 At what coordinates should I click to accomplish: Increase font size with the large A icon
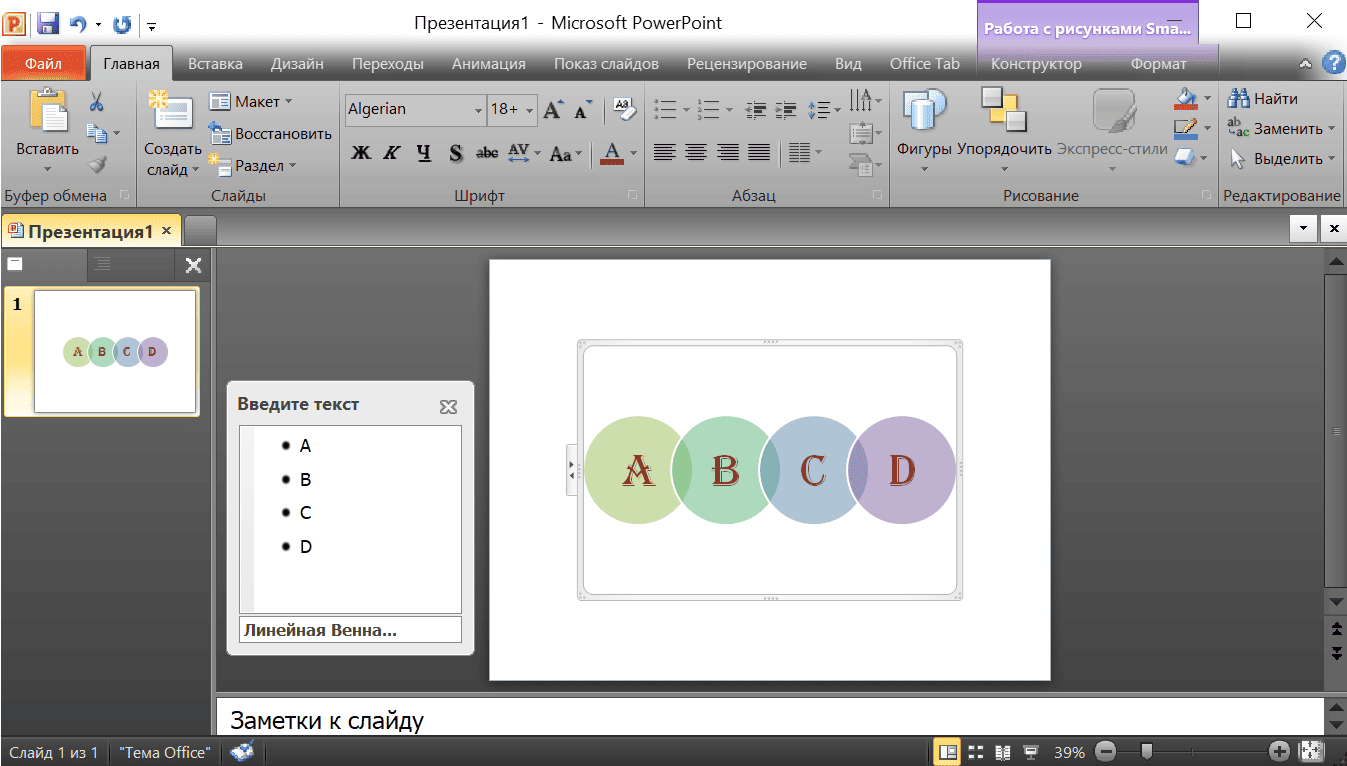pos(554,109)
